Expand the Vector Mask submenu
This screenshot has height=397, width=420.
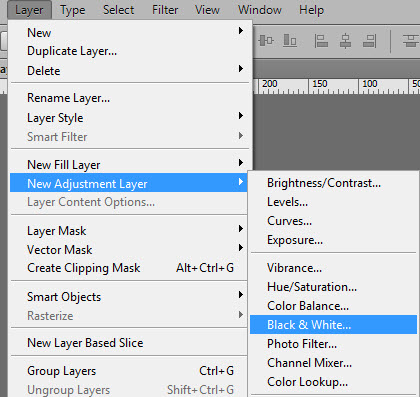tap(129, 250)
